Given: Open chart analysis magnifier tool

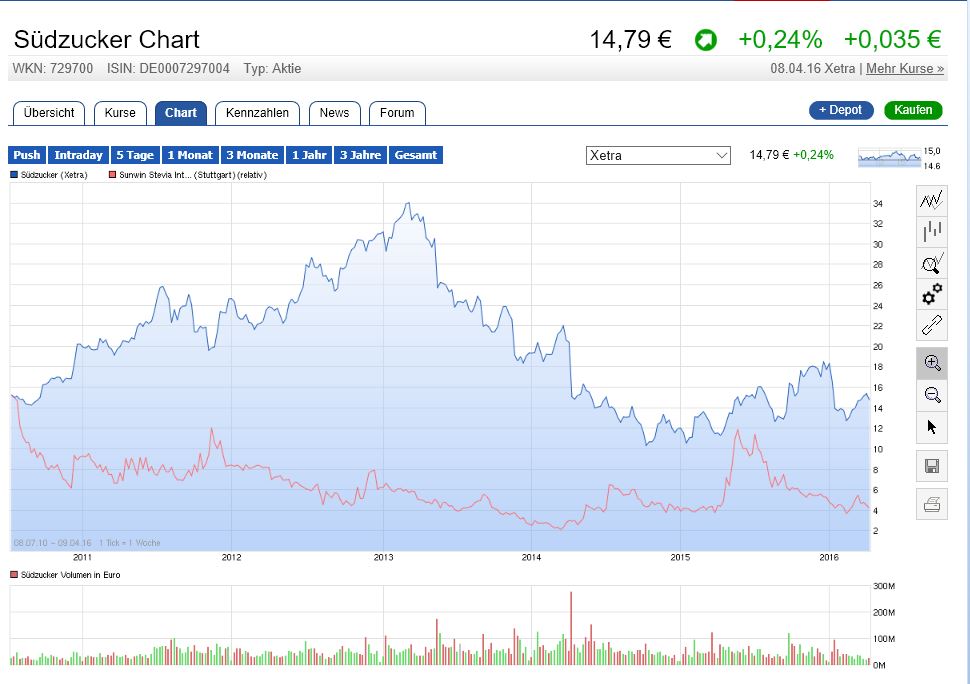Looking at the screenshot, I should click(932, 264).
